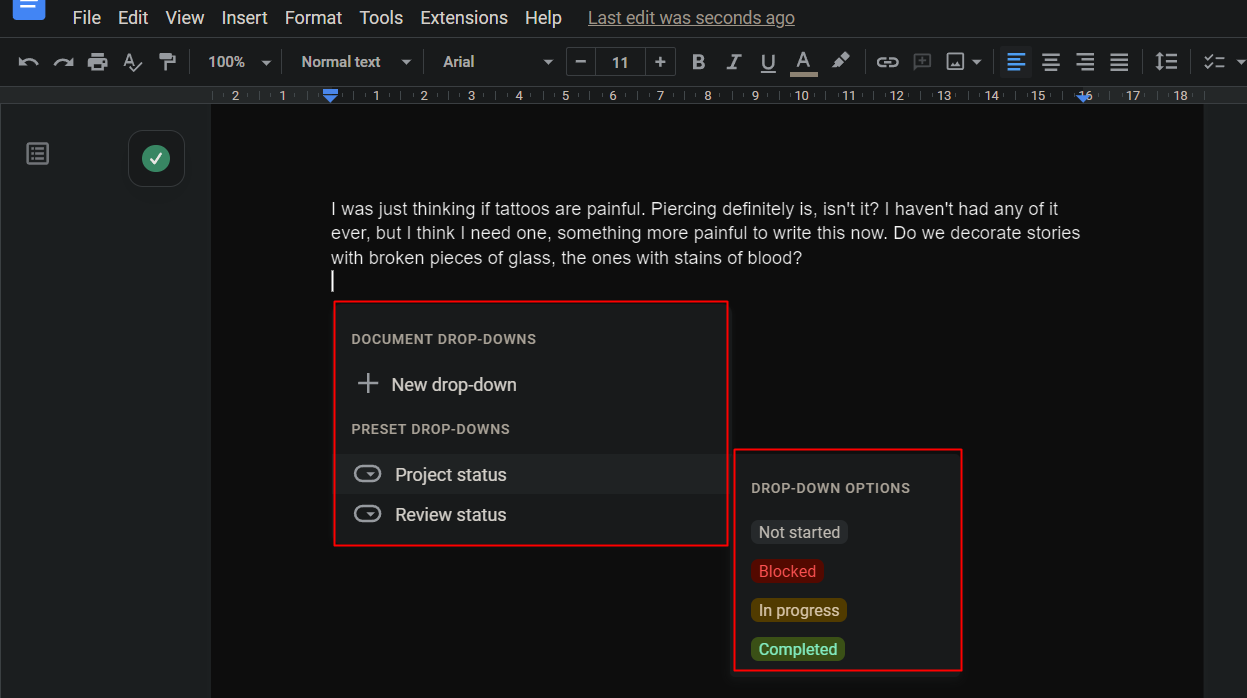Click the Blocked option chip
Screen dimensions: 1247x698
pos(787,571)
